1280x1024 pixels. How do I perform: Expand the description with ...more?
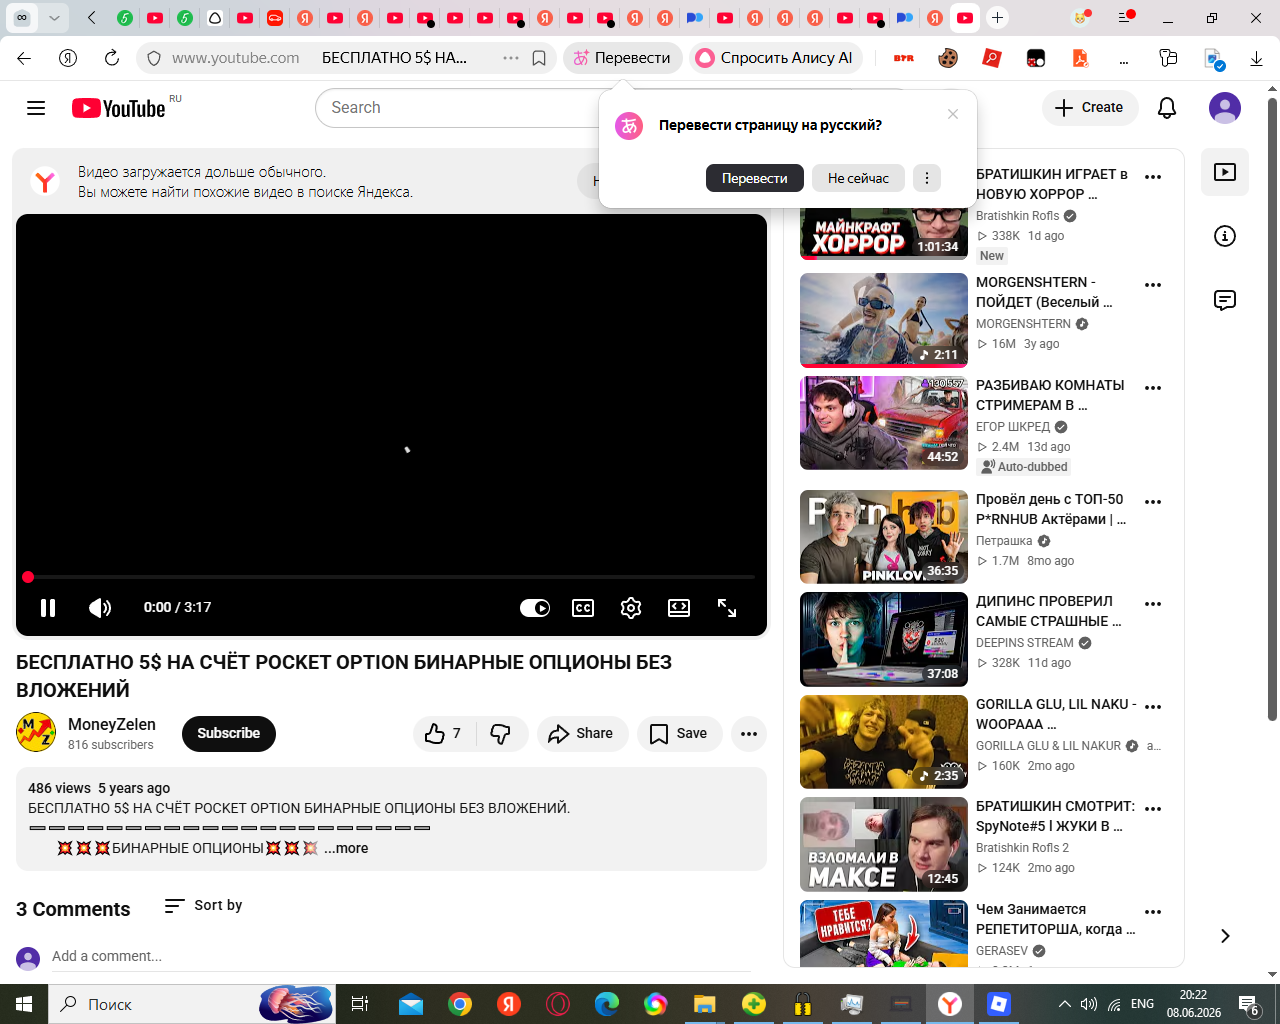pyautogui.click(x=346, y=848)
